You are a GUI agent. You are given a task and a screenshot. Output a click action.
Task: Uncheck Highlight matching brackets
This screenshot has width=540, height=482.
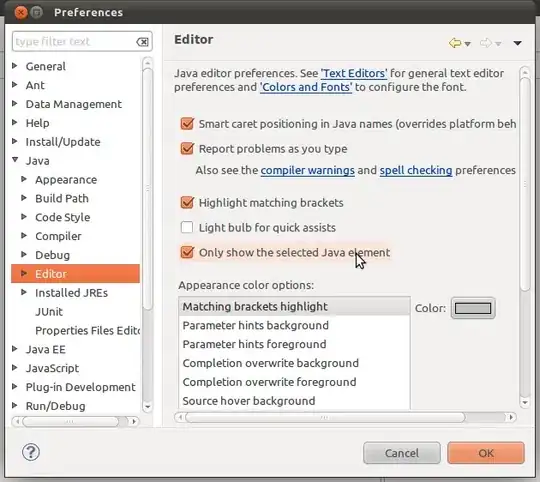point(187,202)
